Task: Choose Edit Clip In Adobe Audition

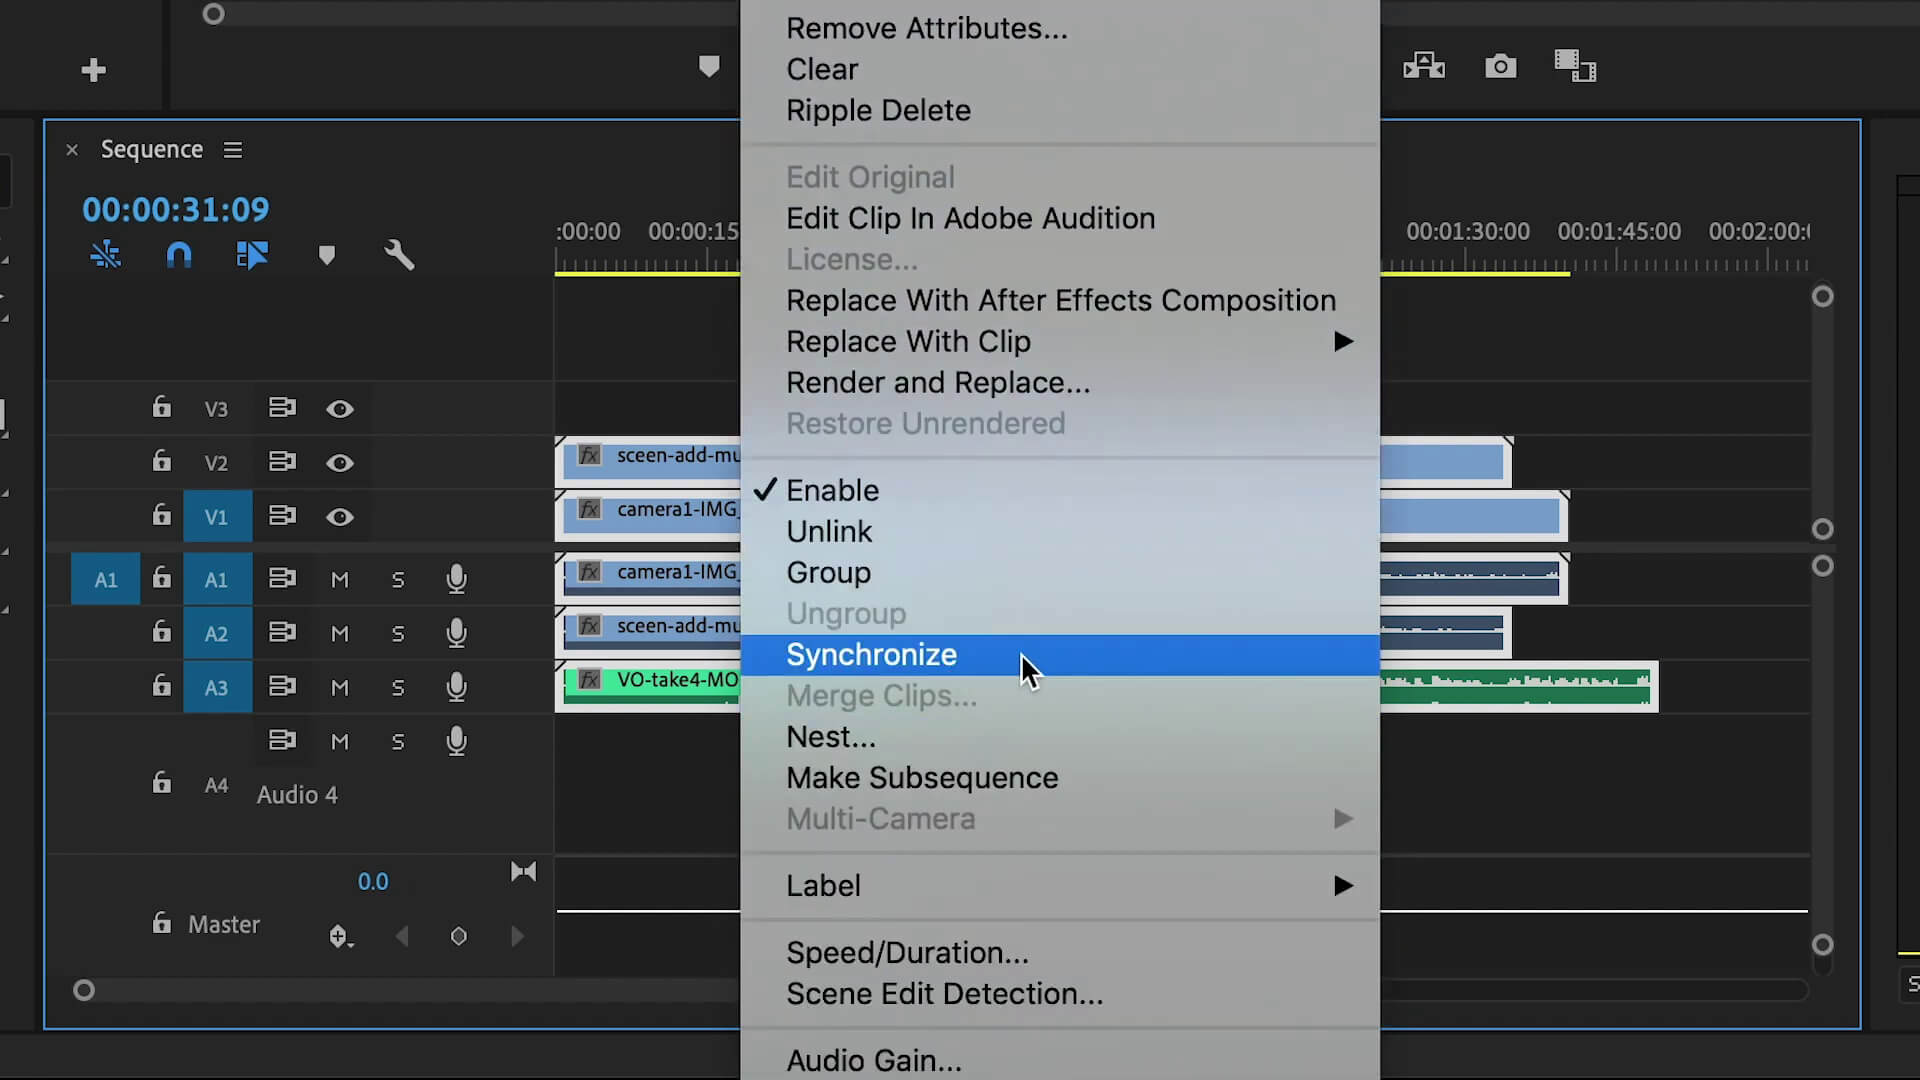Action: click(971, 218)
